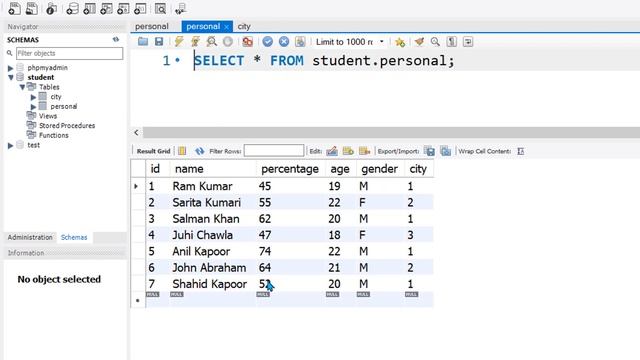Expand the test schema
This screenshot has width=640, height=360.
(11, 145)
